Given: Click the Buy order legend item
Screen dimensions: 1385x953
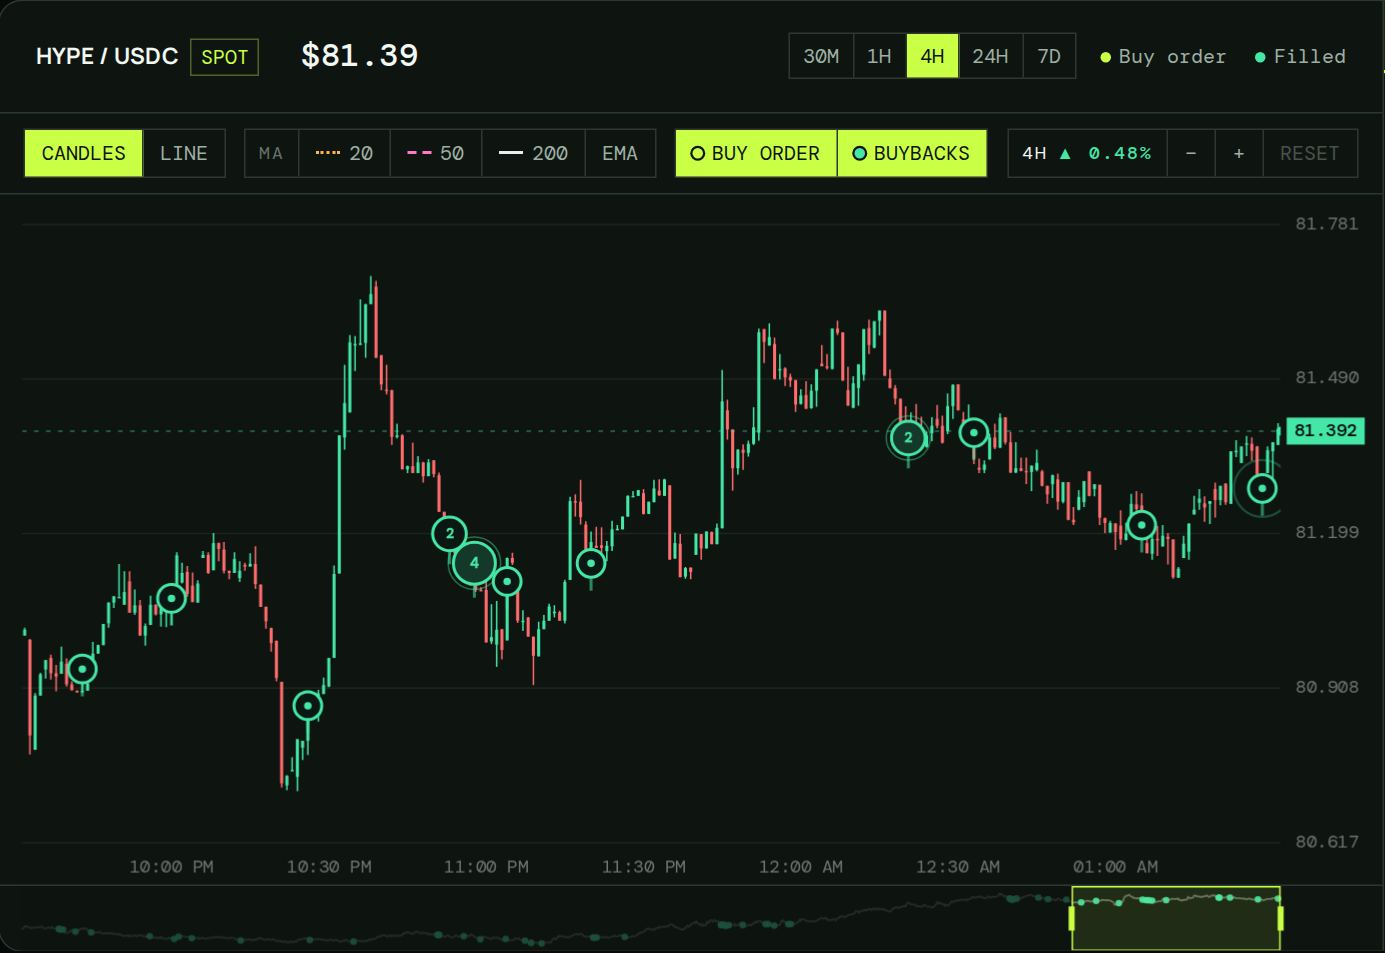Looking at the screenshot, I should [x=1163, y=57].
